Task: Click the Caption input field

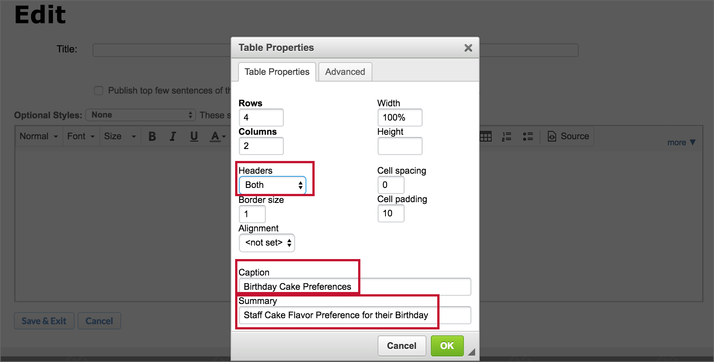Action: (355, 287)
